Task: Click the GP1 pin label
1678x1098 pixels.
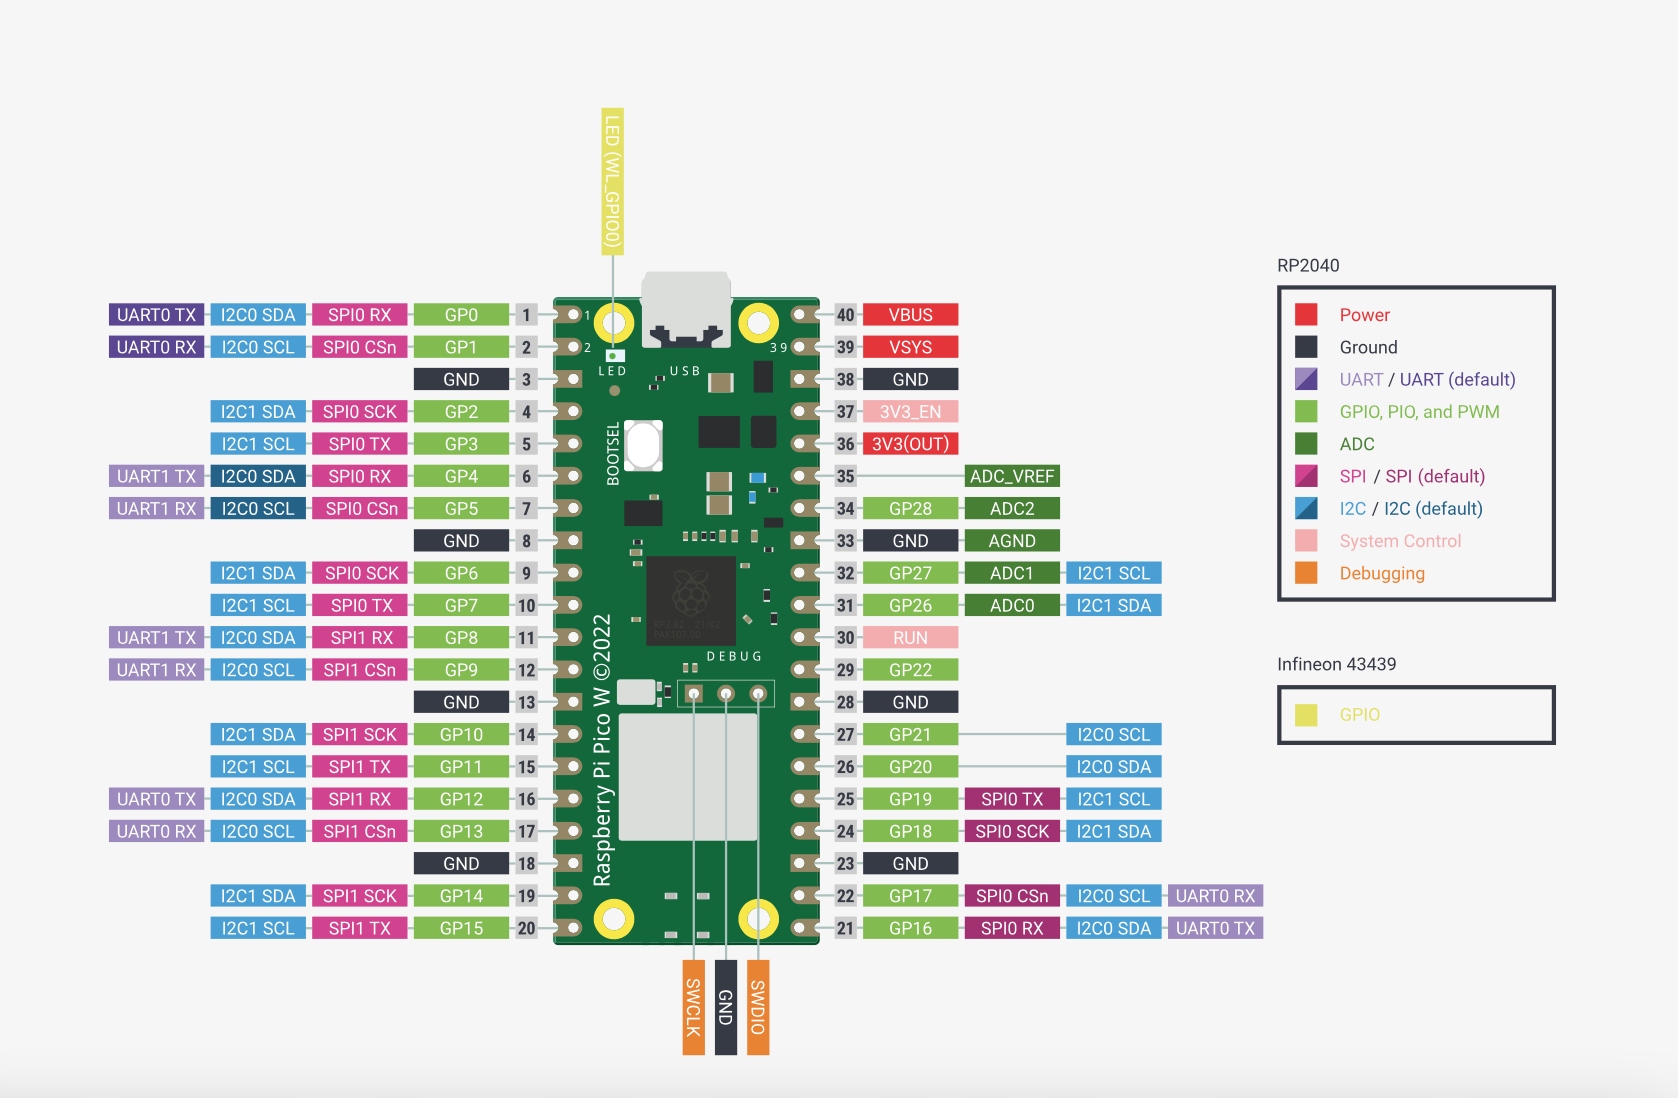Action: point(461,347)
